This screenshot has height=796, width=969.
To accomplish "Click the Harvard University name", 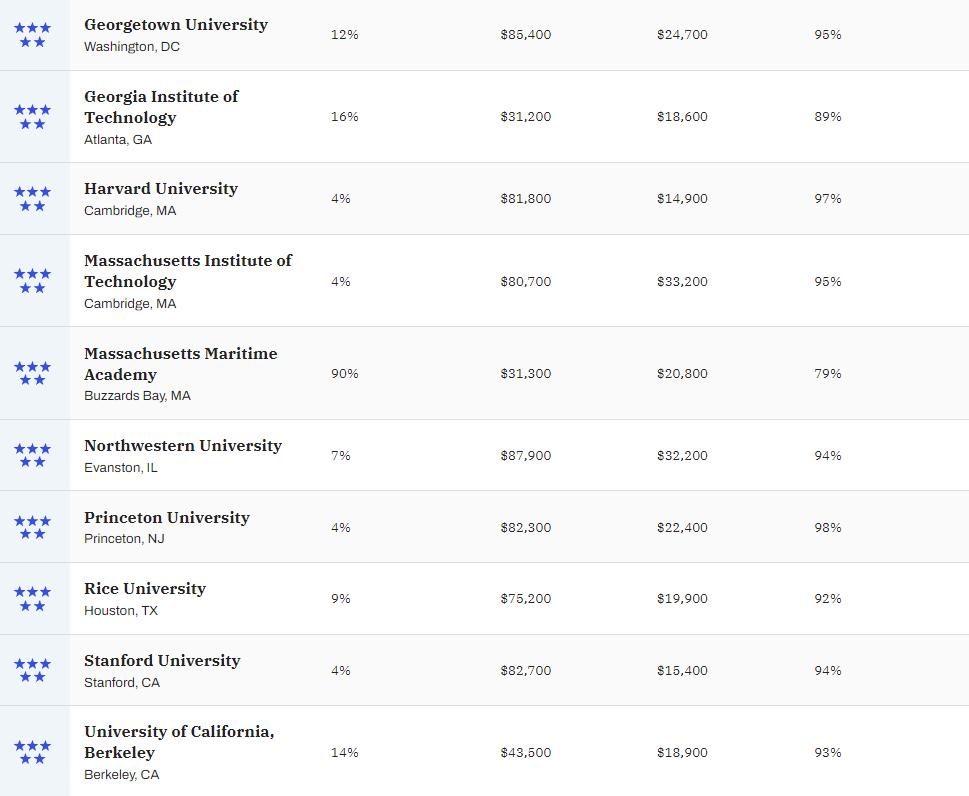I will click(x=161, y=189).
